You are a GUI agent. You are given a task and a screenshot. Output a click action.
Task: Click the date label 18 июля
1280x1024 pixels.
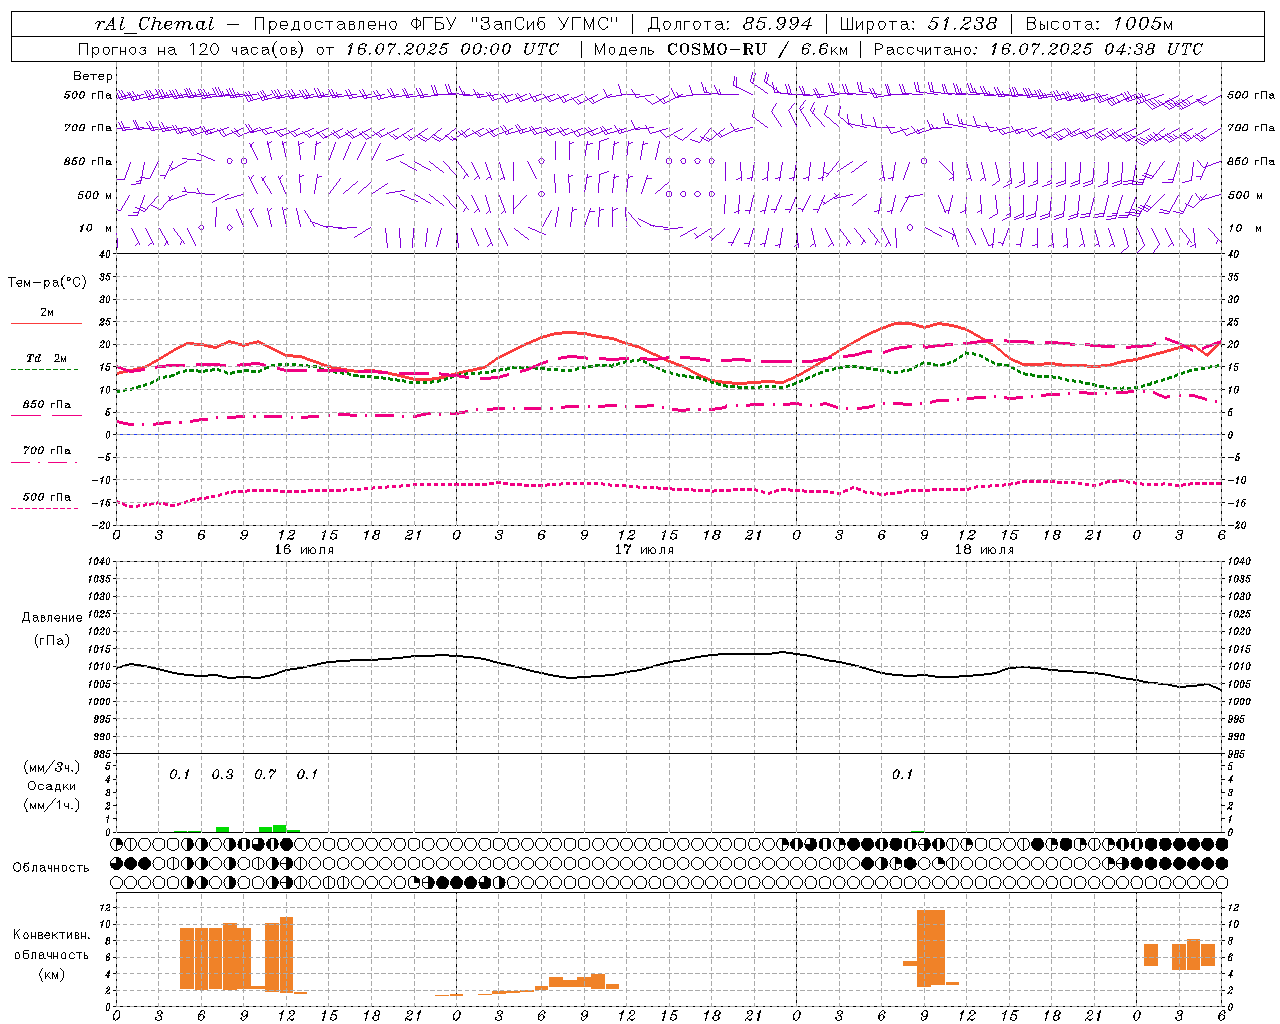(984, 550)
